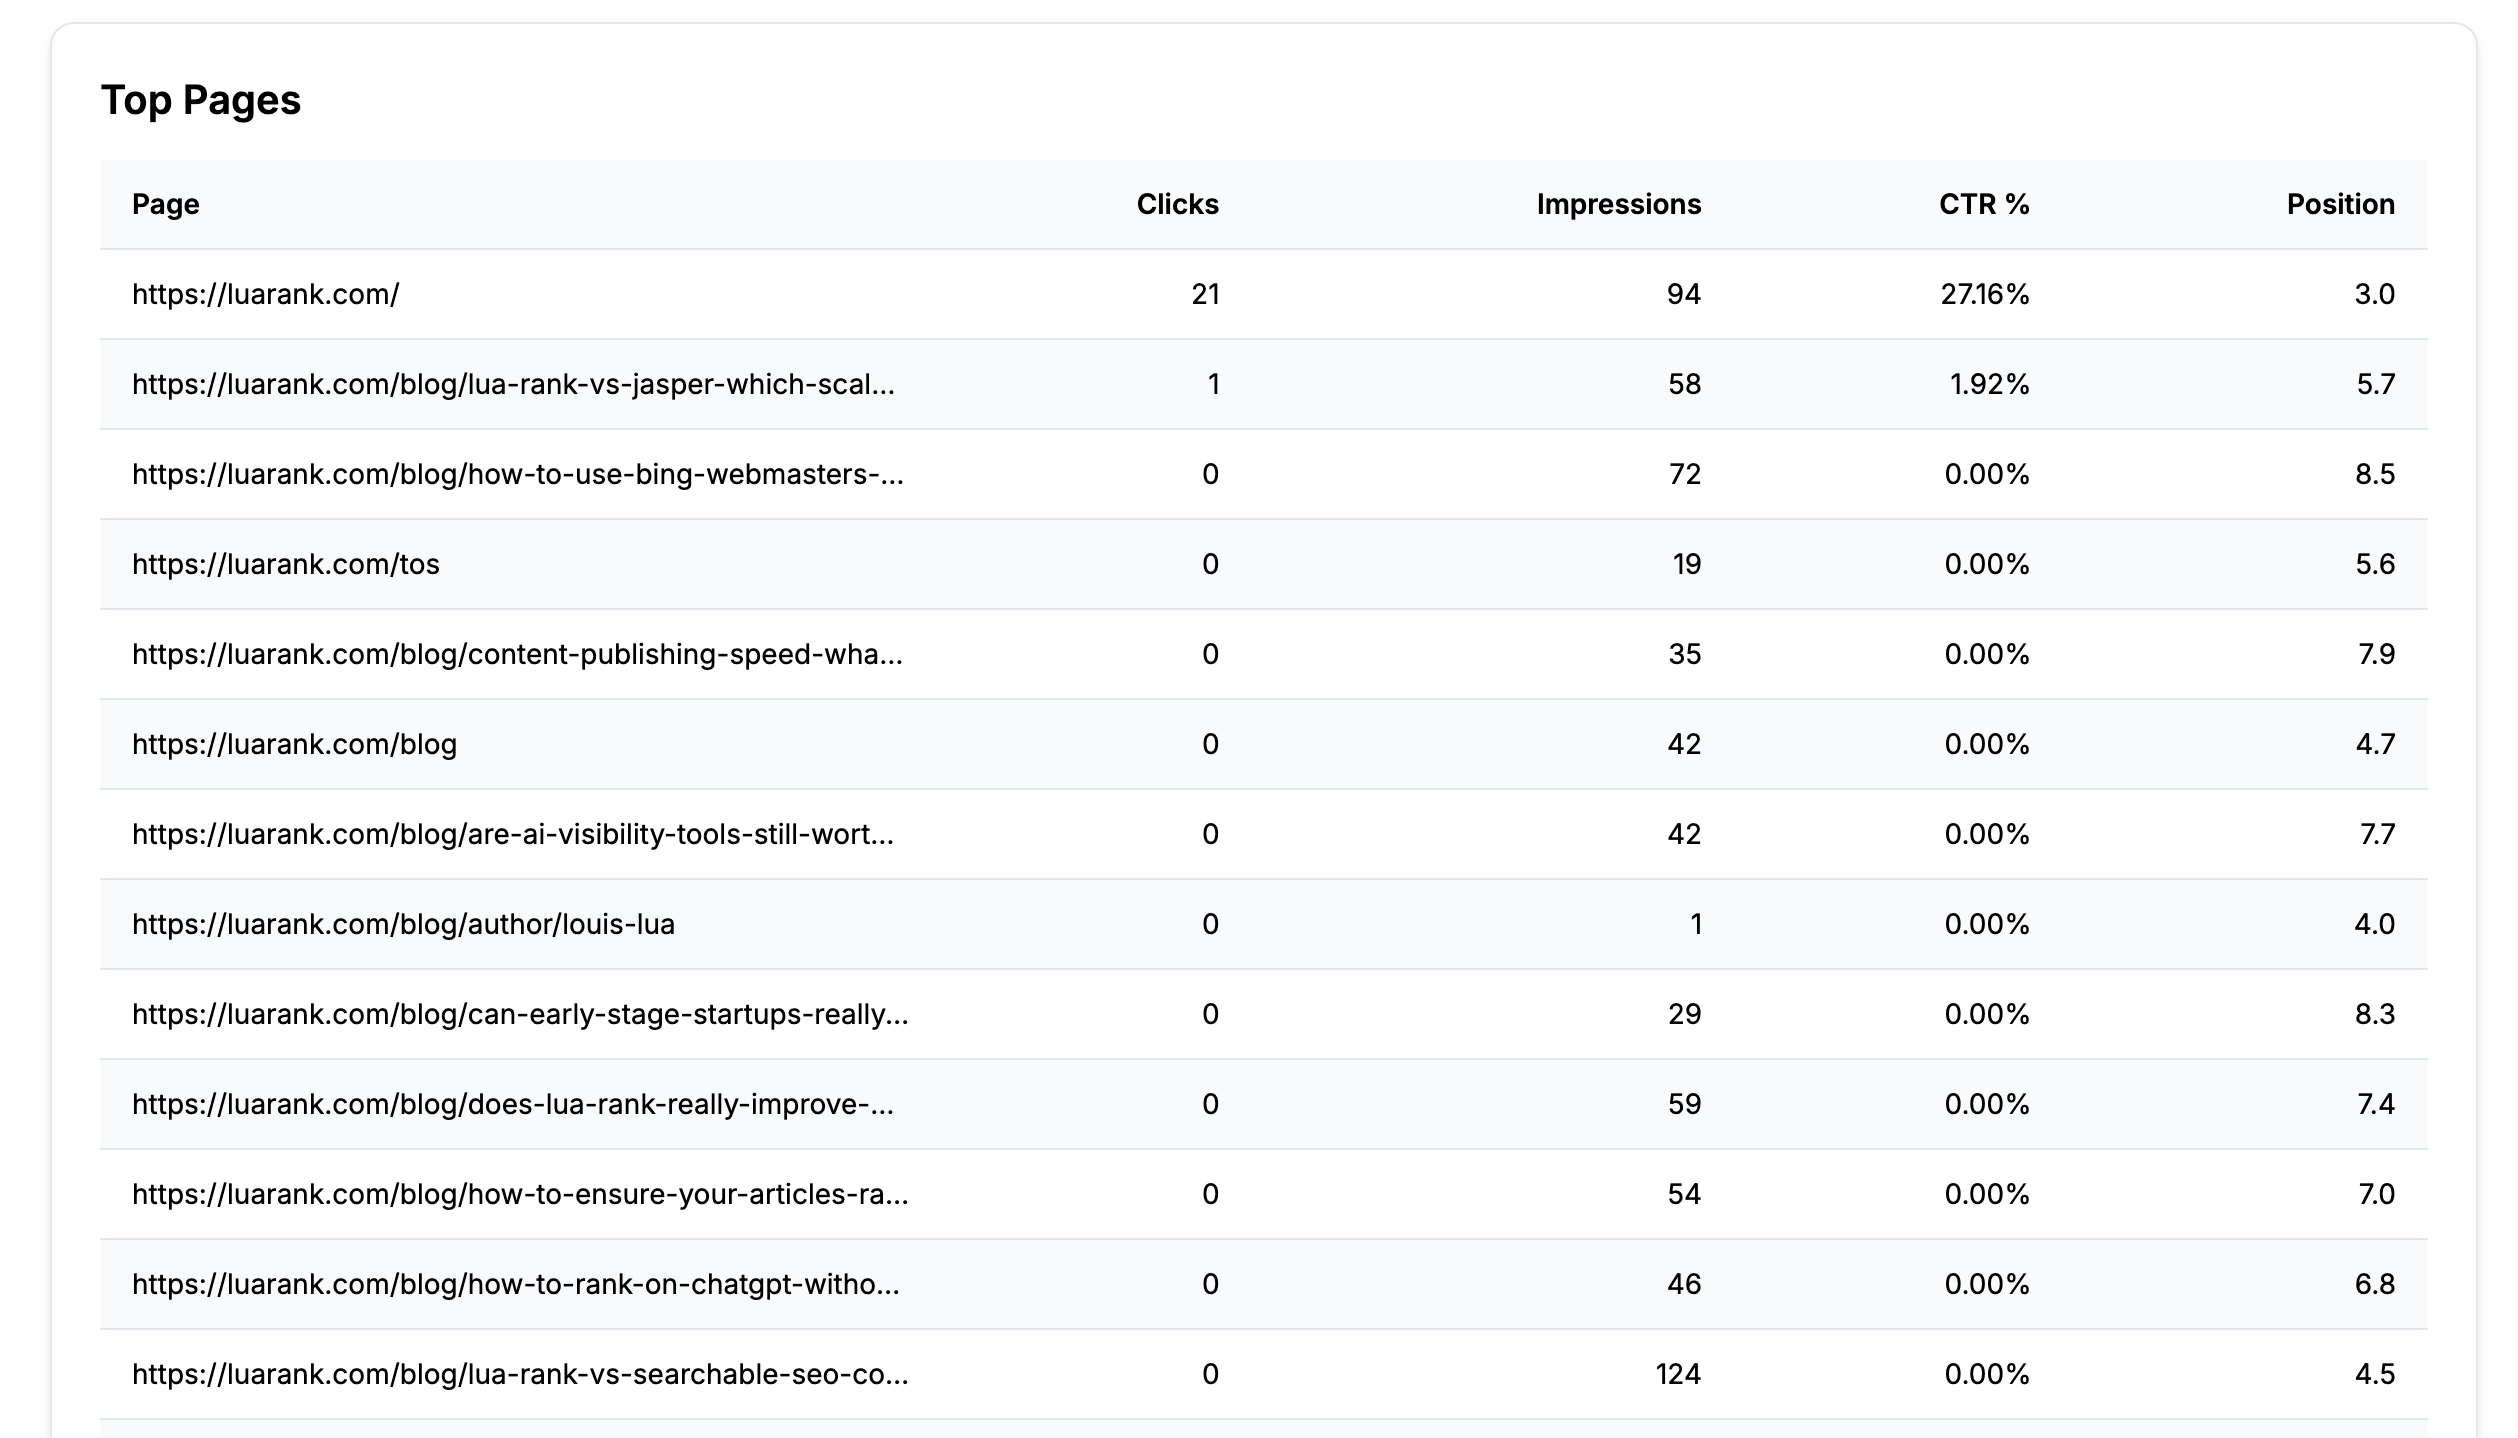The image size is (2518, 1438).
Task: Sort the table by the Position column
Action: pos(2340,204)
